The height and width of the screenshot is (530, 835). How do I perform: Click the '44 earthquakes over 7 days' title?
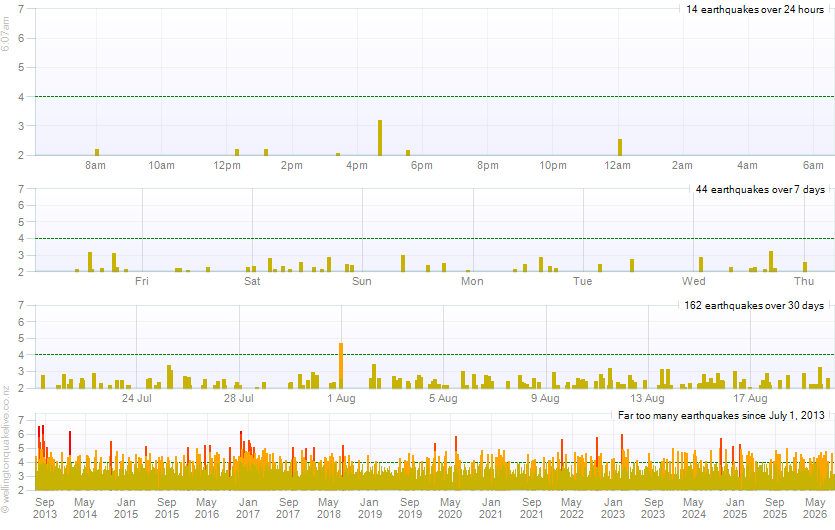point(760,190)
